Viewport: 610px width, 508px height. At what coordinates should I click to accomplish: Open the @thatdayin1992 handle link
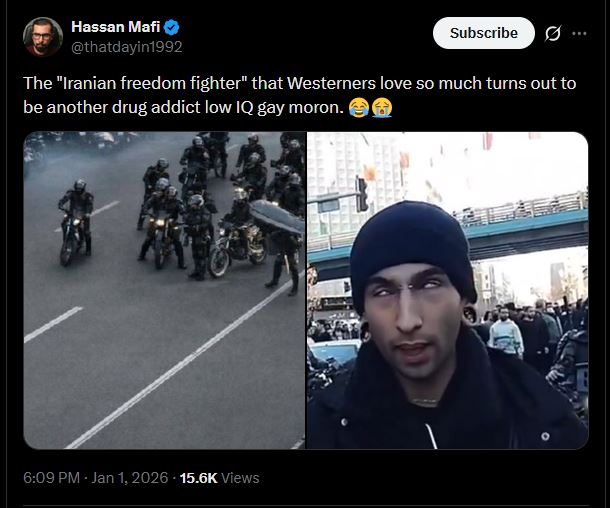[x=127, y=47]
